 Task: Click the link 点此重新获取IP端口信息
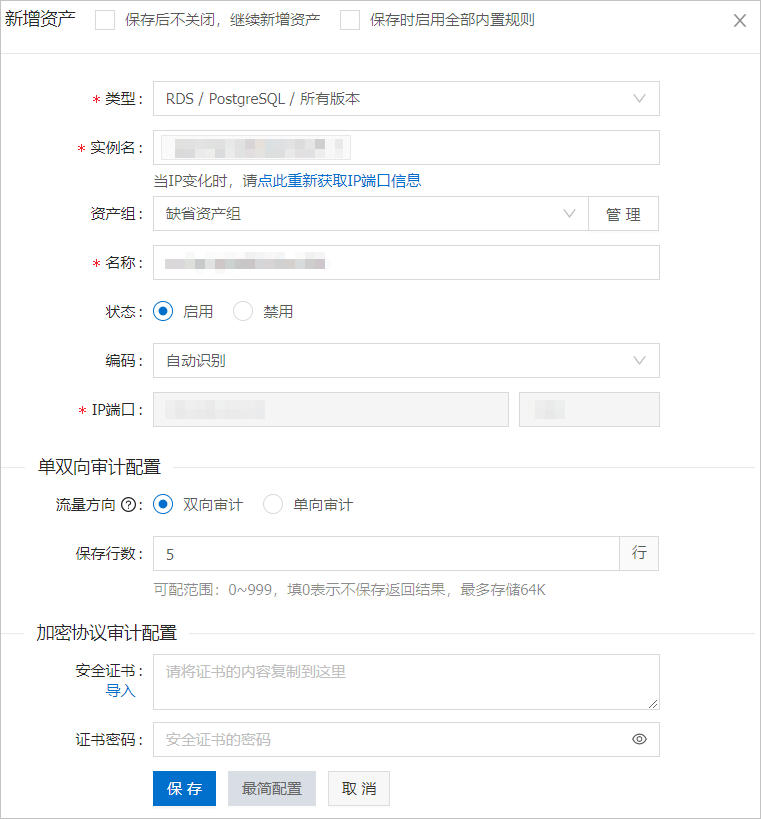(x=339, y=181)
